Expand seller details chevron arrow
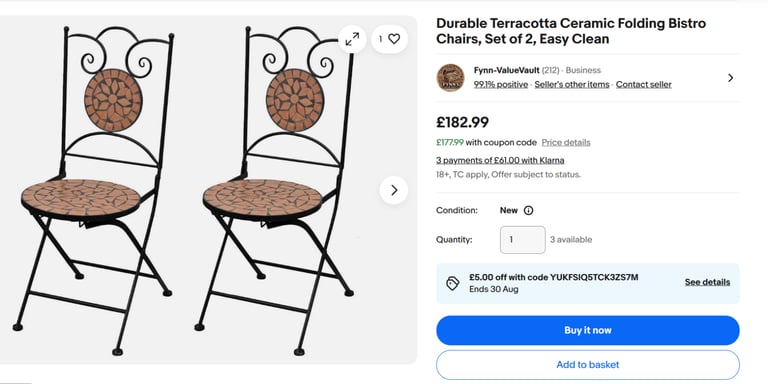Image resolution: width=768 pixels, height=384 pixels. (x=730, y=78)
